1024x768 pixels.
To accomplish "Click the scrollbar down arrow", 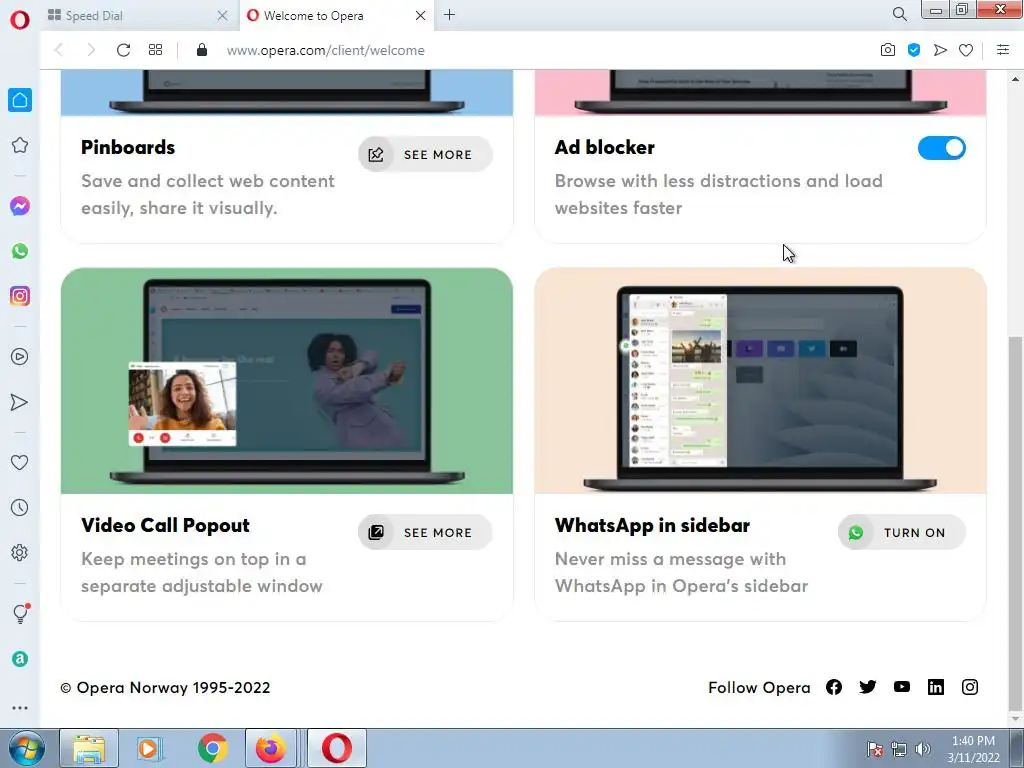I will tap(1014, 719).
